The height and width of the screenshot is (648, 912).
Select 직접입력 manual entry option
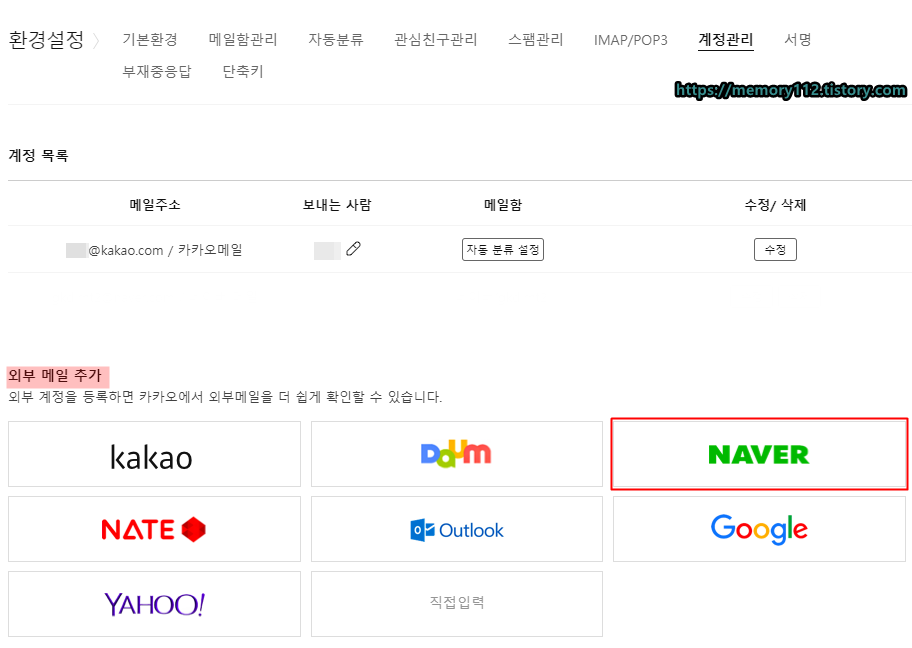coord(457,604)
